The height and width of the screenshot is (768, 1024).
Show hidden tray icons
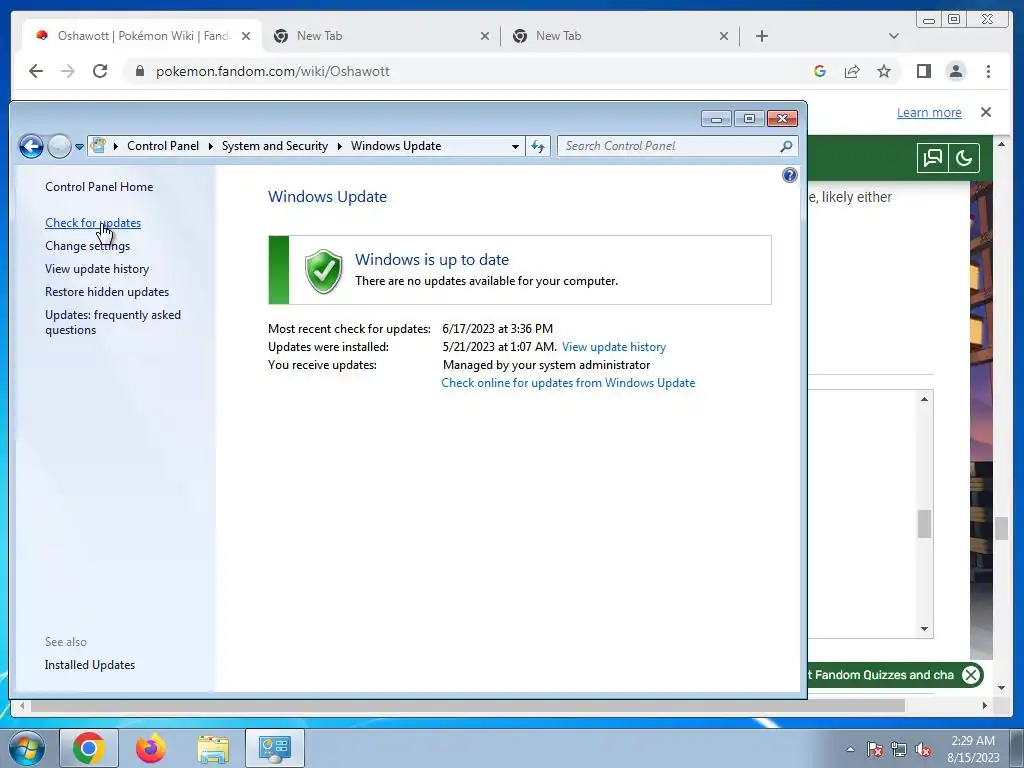tap(850, 749)
